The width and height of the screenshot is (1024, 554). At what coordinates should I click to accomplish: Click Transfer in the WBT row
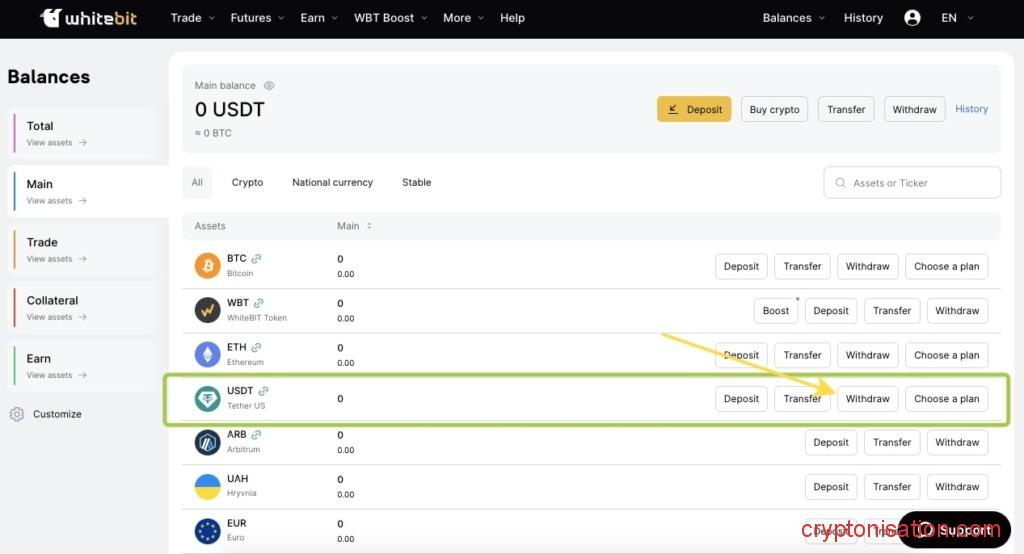click(891, 310)
